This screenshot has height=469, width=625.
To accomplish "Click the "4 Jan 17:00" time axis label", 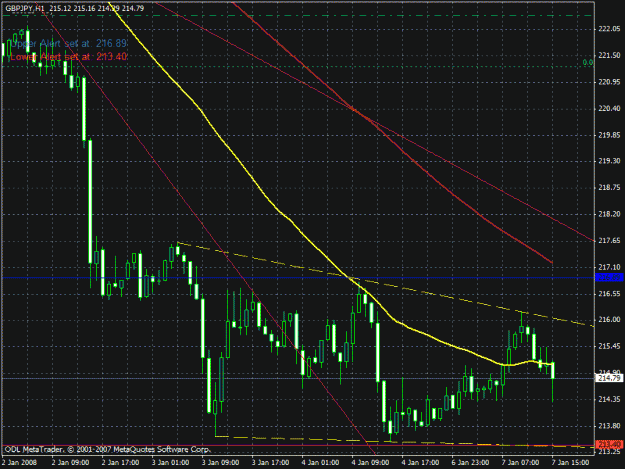I will tap(420, 462).
